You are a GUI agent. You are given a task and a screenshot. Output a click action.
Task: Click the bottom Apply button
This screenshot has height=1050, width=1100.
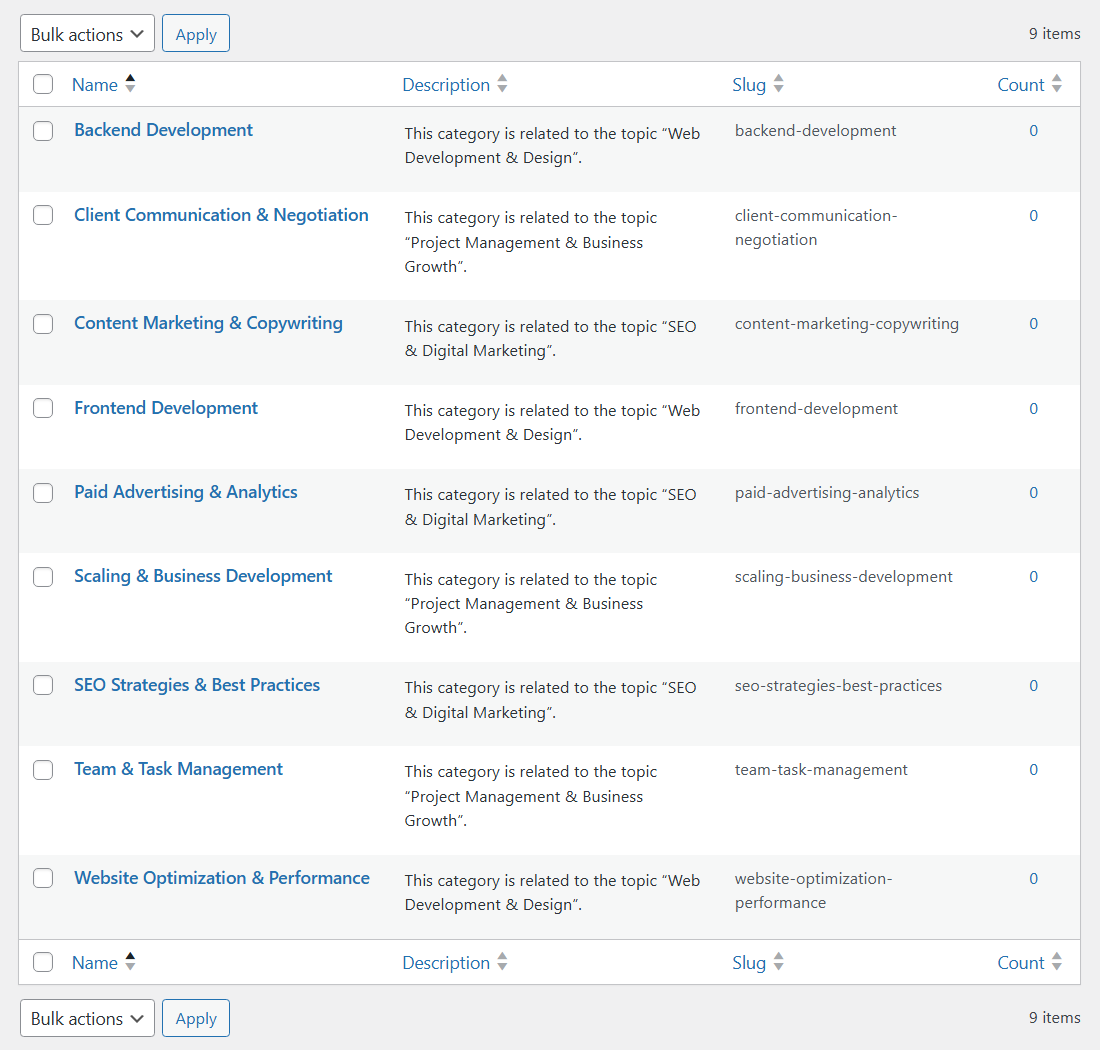click(x=196, y=1018)
